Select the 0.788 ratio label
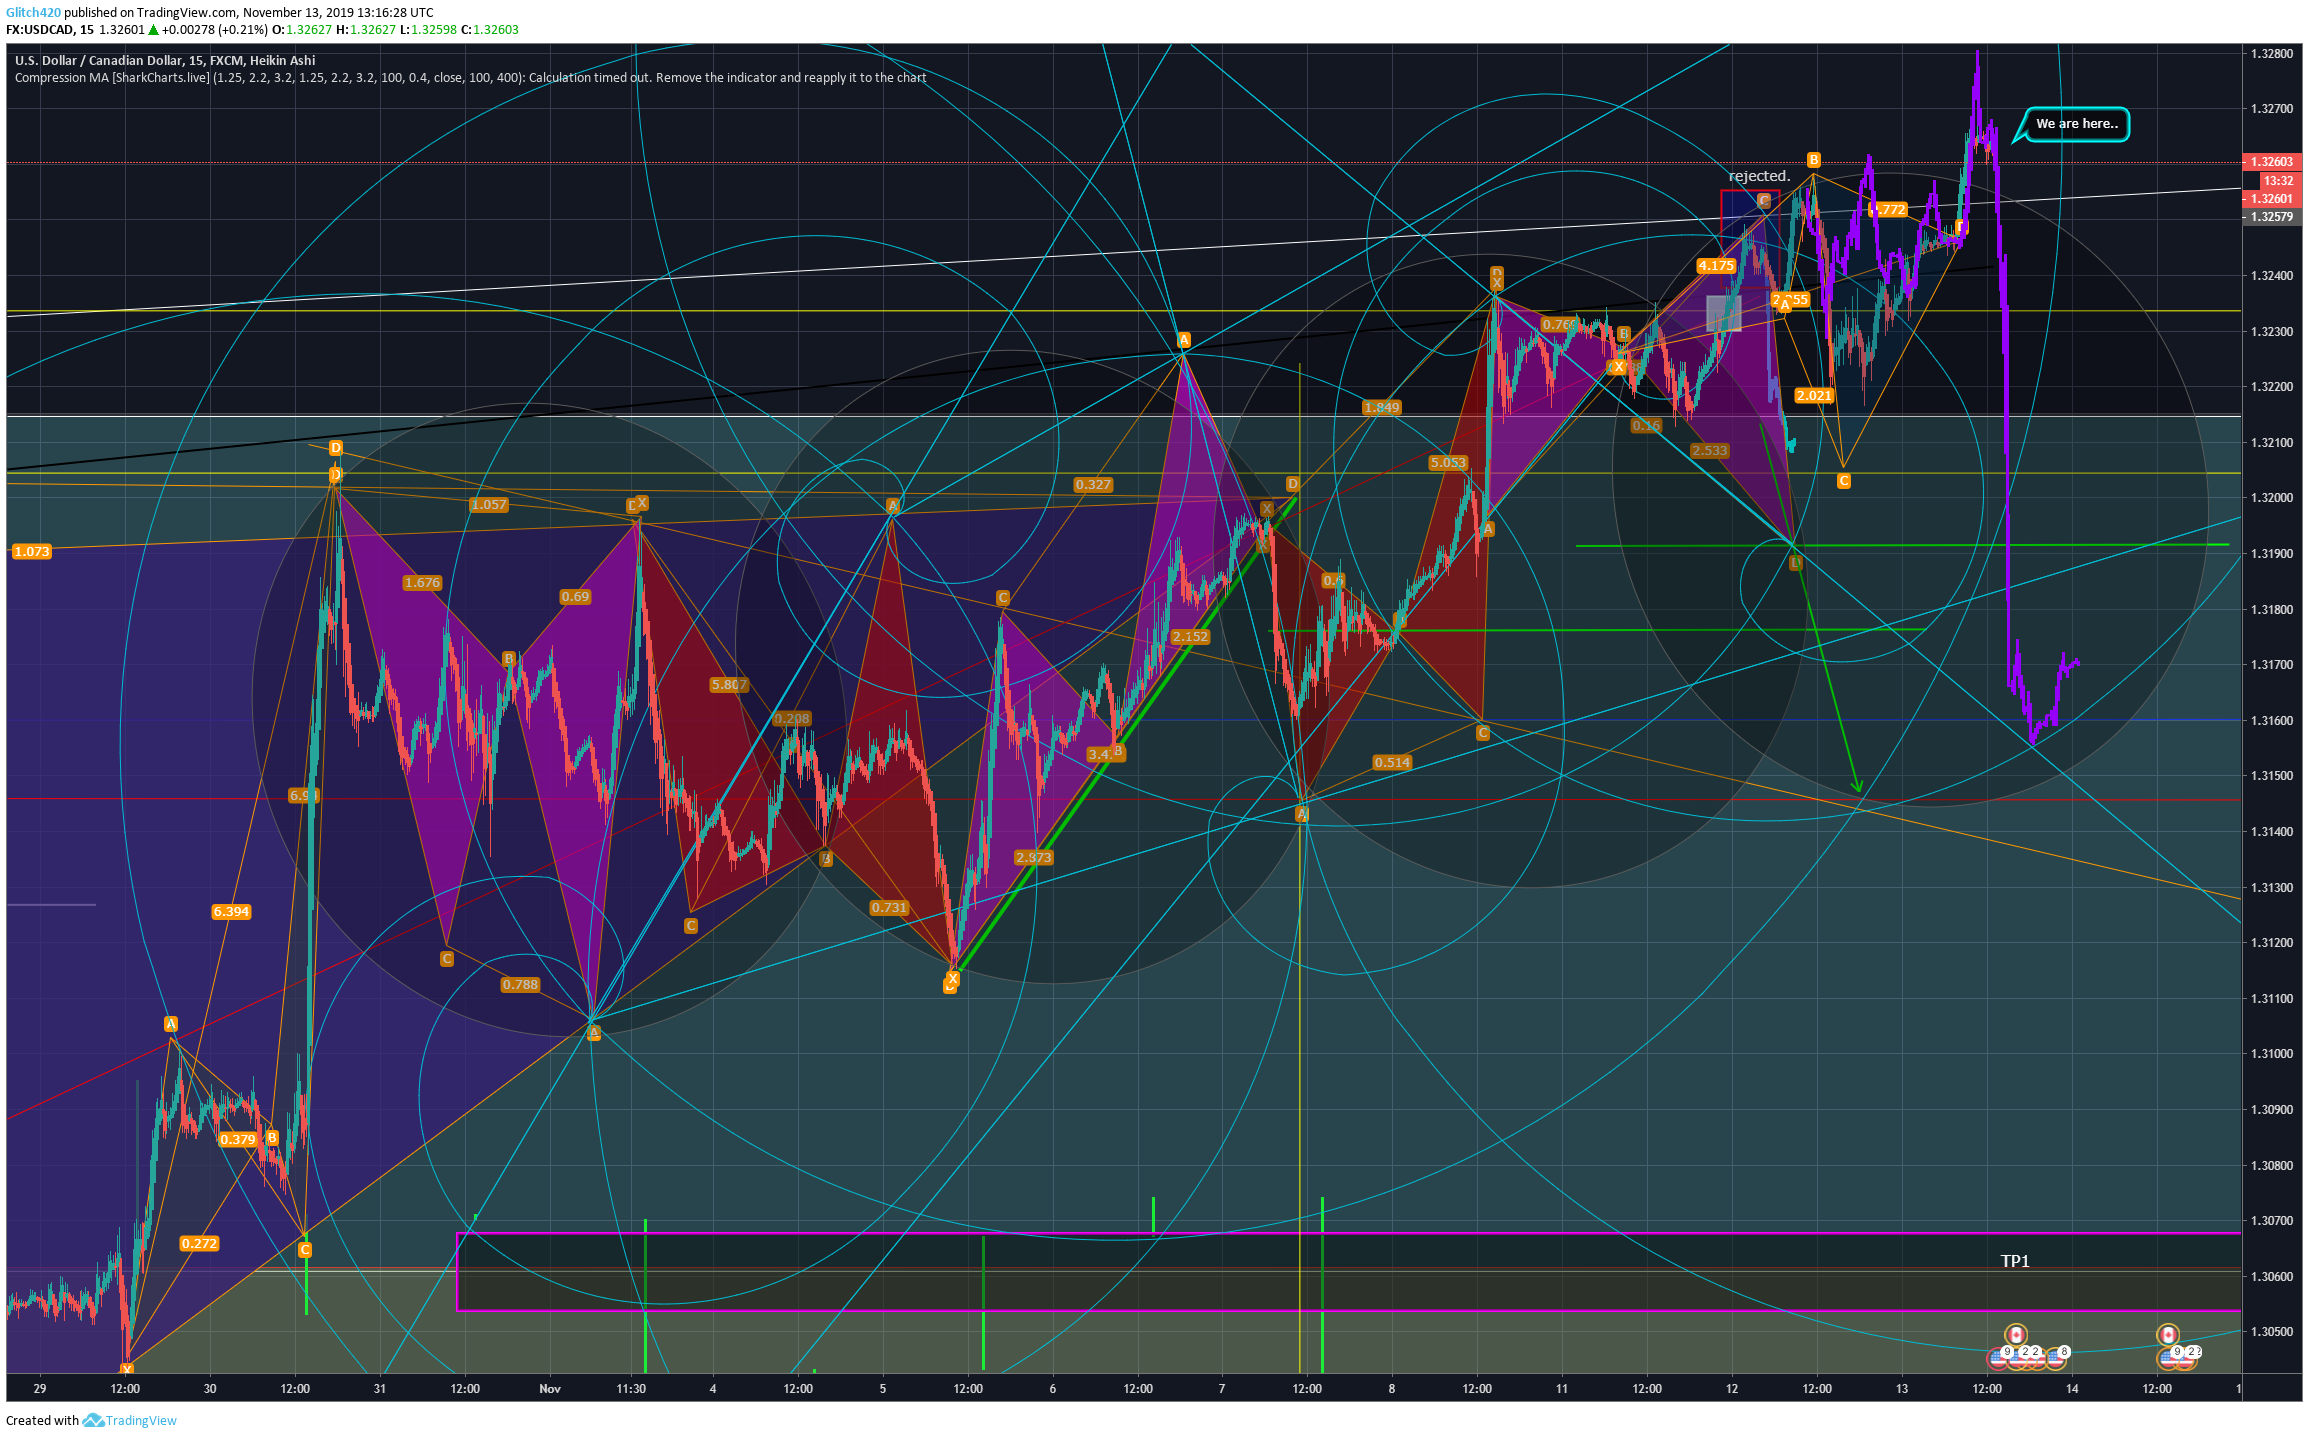The height and width of the screenshot is (1438, 2309). click(520, 984)
